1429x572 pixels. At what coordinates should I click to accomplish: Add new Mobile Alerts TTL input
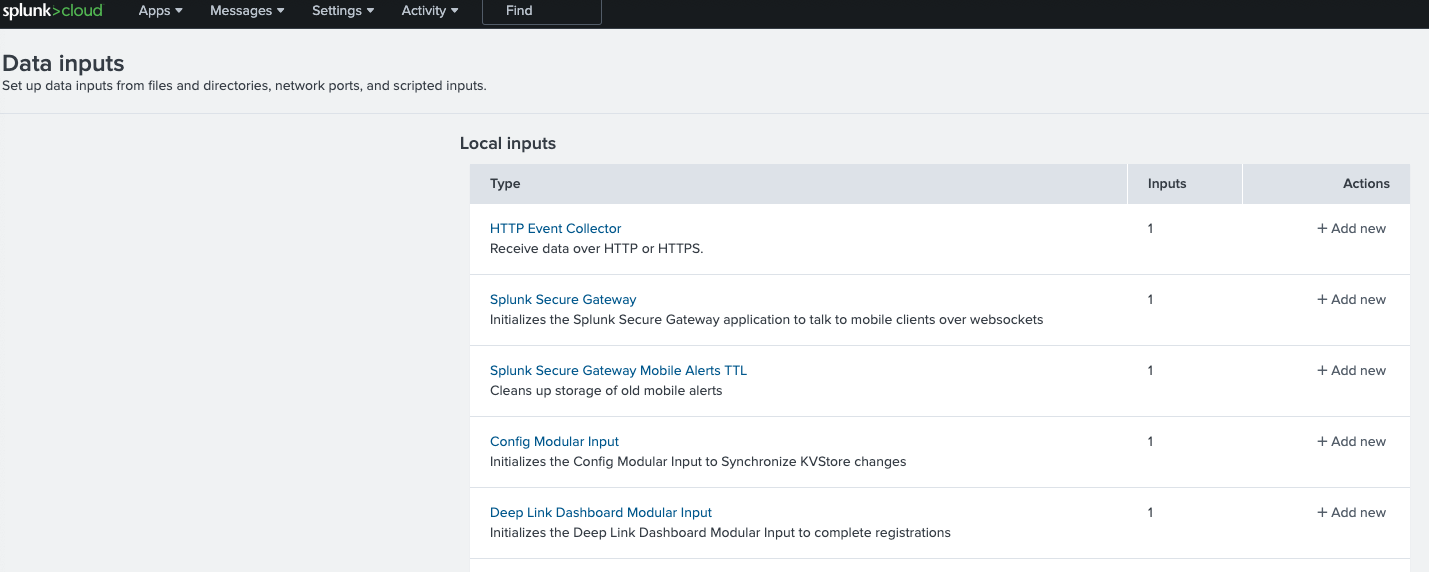[1351, 371]
